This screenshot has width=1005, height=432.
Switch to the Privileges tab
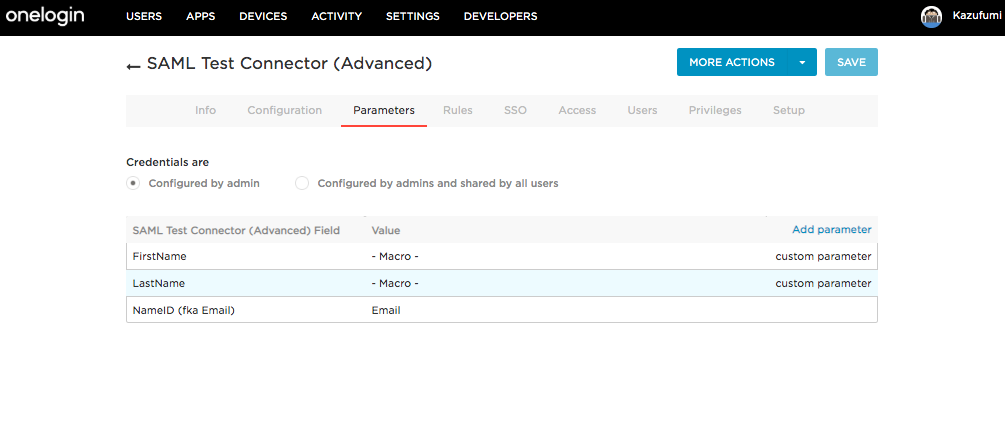pos(715,110)
